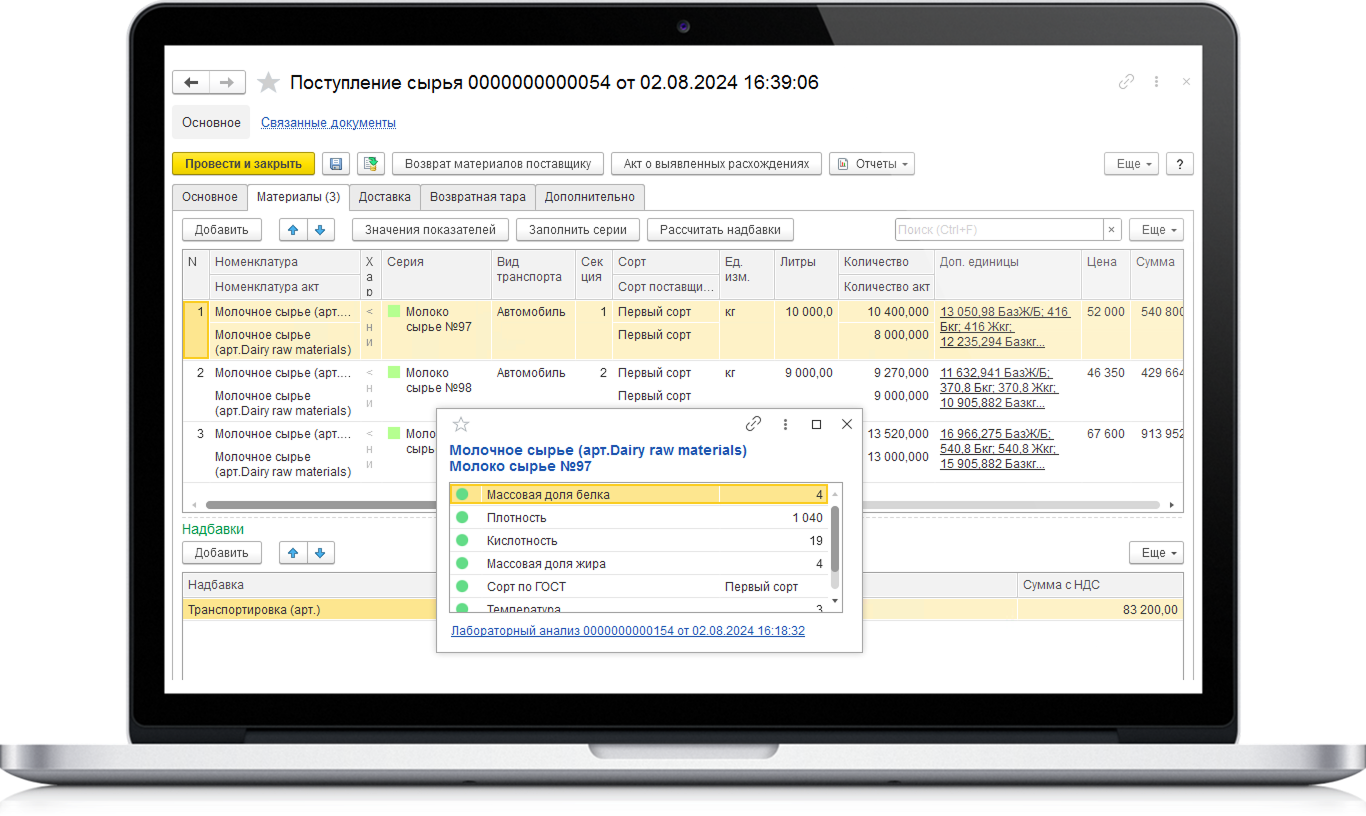This screenshot has height=816, width=1366.
Task: Click sum cell 83 200,00
Action: pyautogui.click(x=1100, y=609)
